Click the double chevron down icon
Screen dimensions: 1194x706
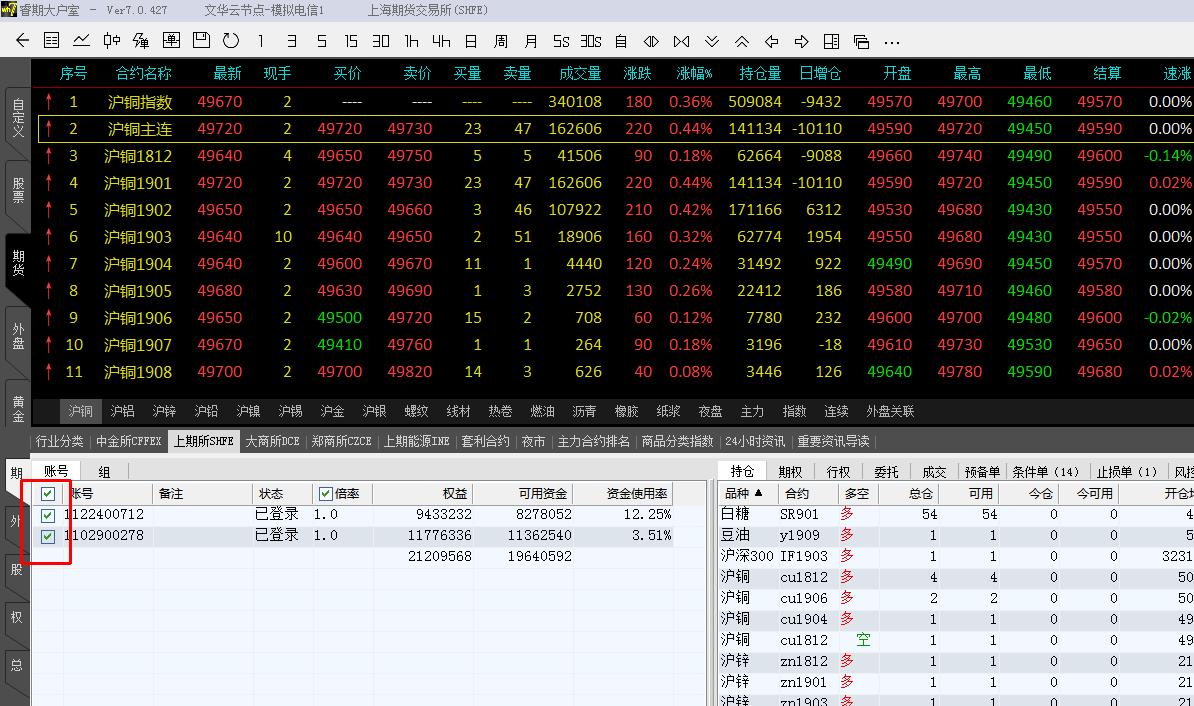[712, 41]
